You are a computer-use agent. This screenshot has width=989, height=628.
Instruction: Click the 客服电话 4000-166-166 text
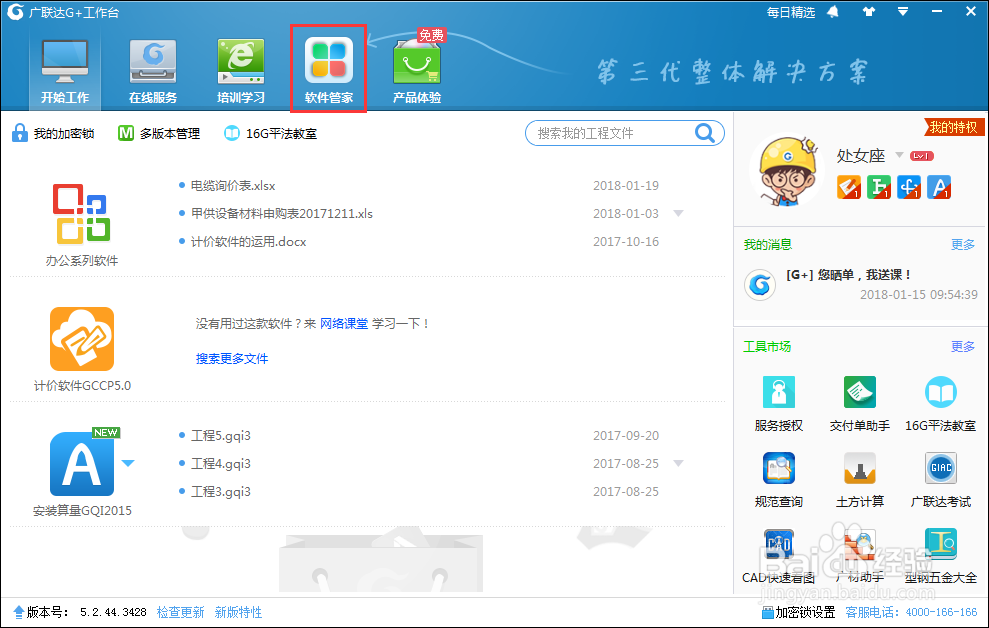pyautogui.click(x=911, y=612)
